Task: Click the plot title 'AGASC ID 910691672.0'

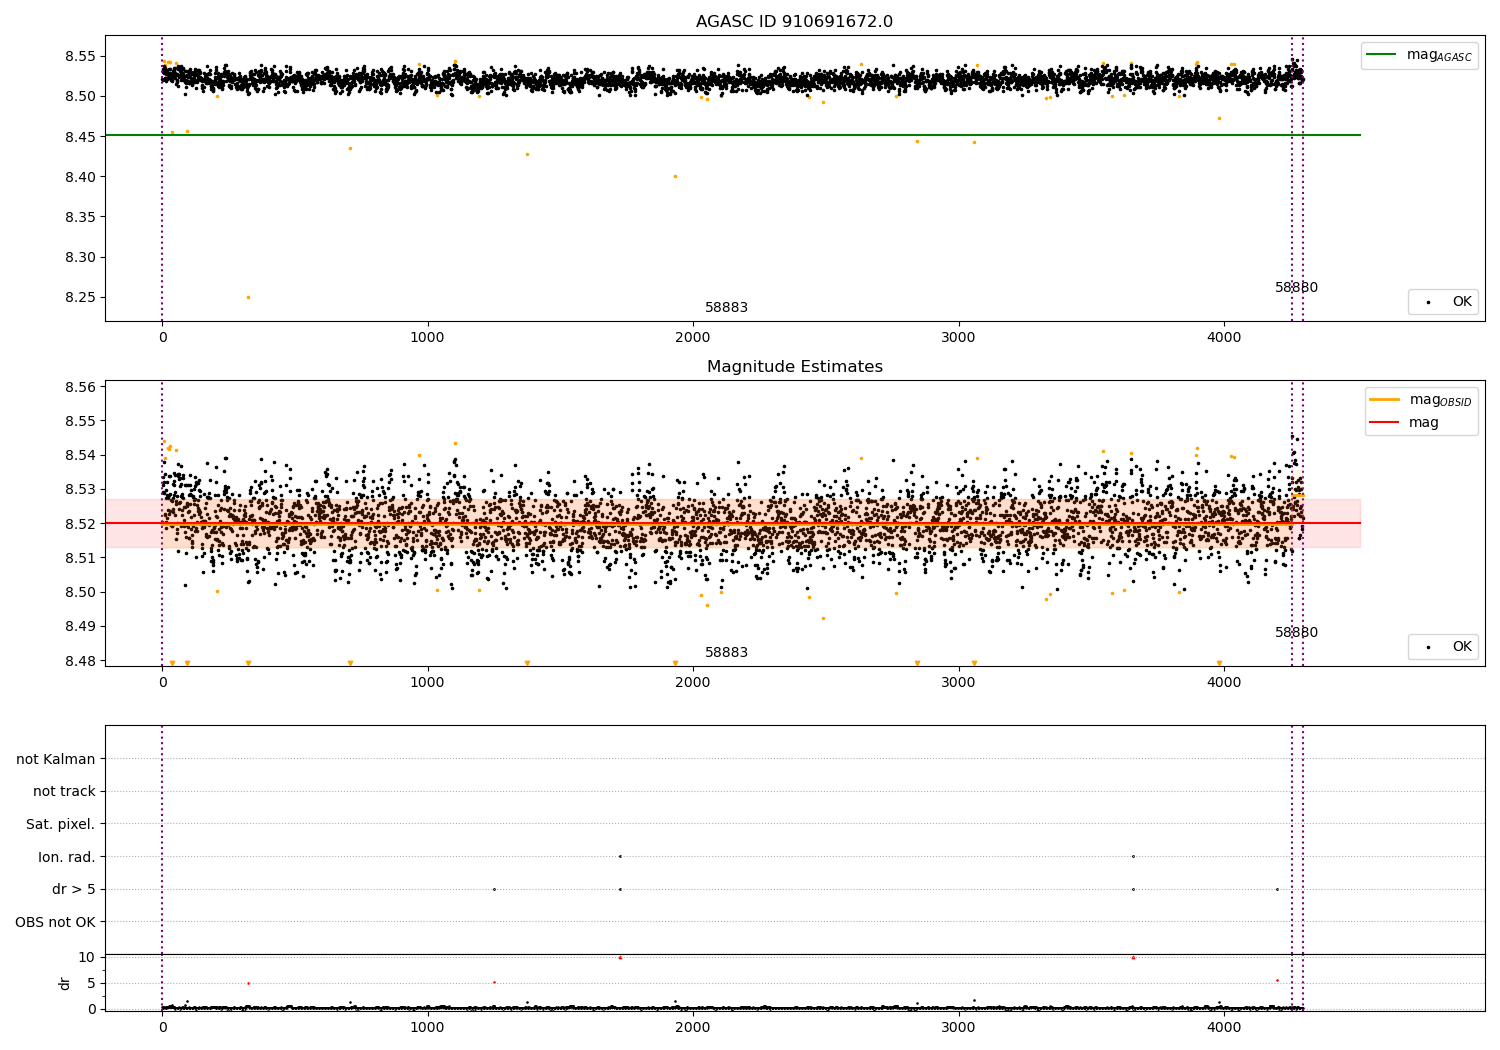Action: [795, 22]
